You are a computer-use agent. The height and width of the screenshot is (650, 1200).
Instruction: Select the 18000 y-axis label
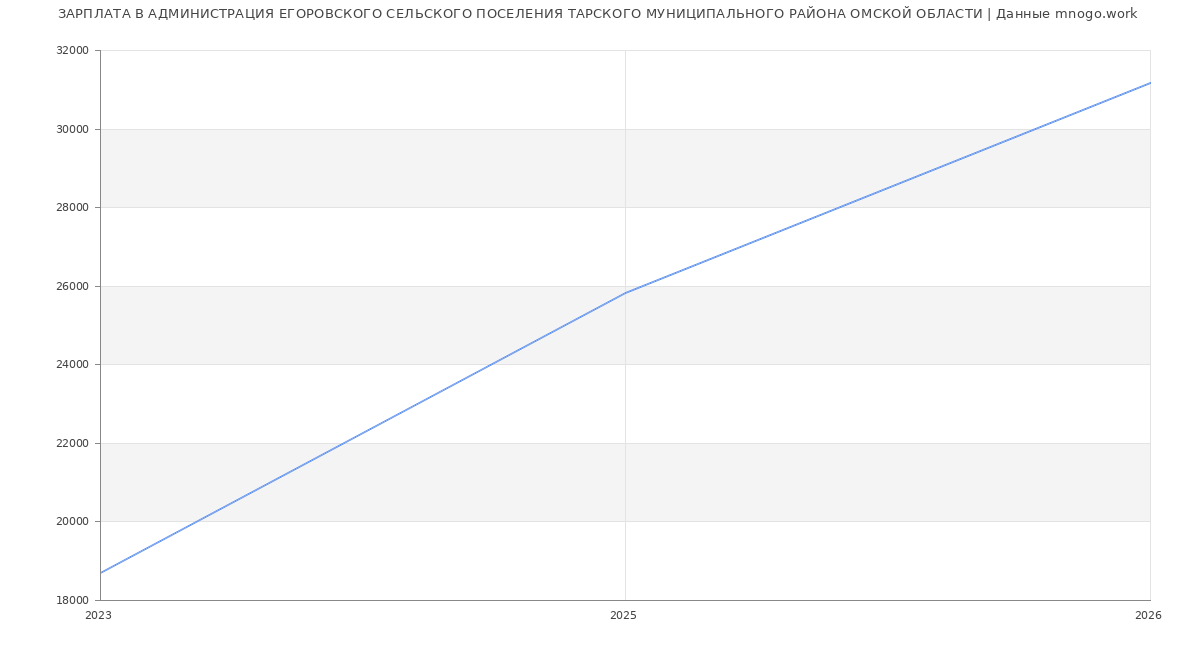point(73,600)
